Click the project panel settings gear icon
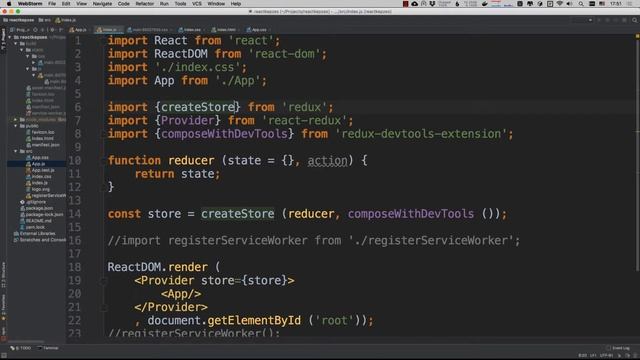 pyautogui.click(x=52, y=30)
